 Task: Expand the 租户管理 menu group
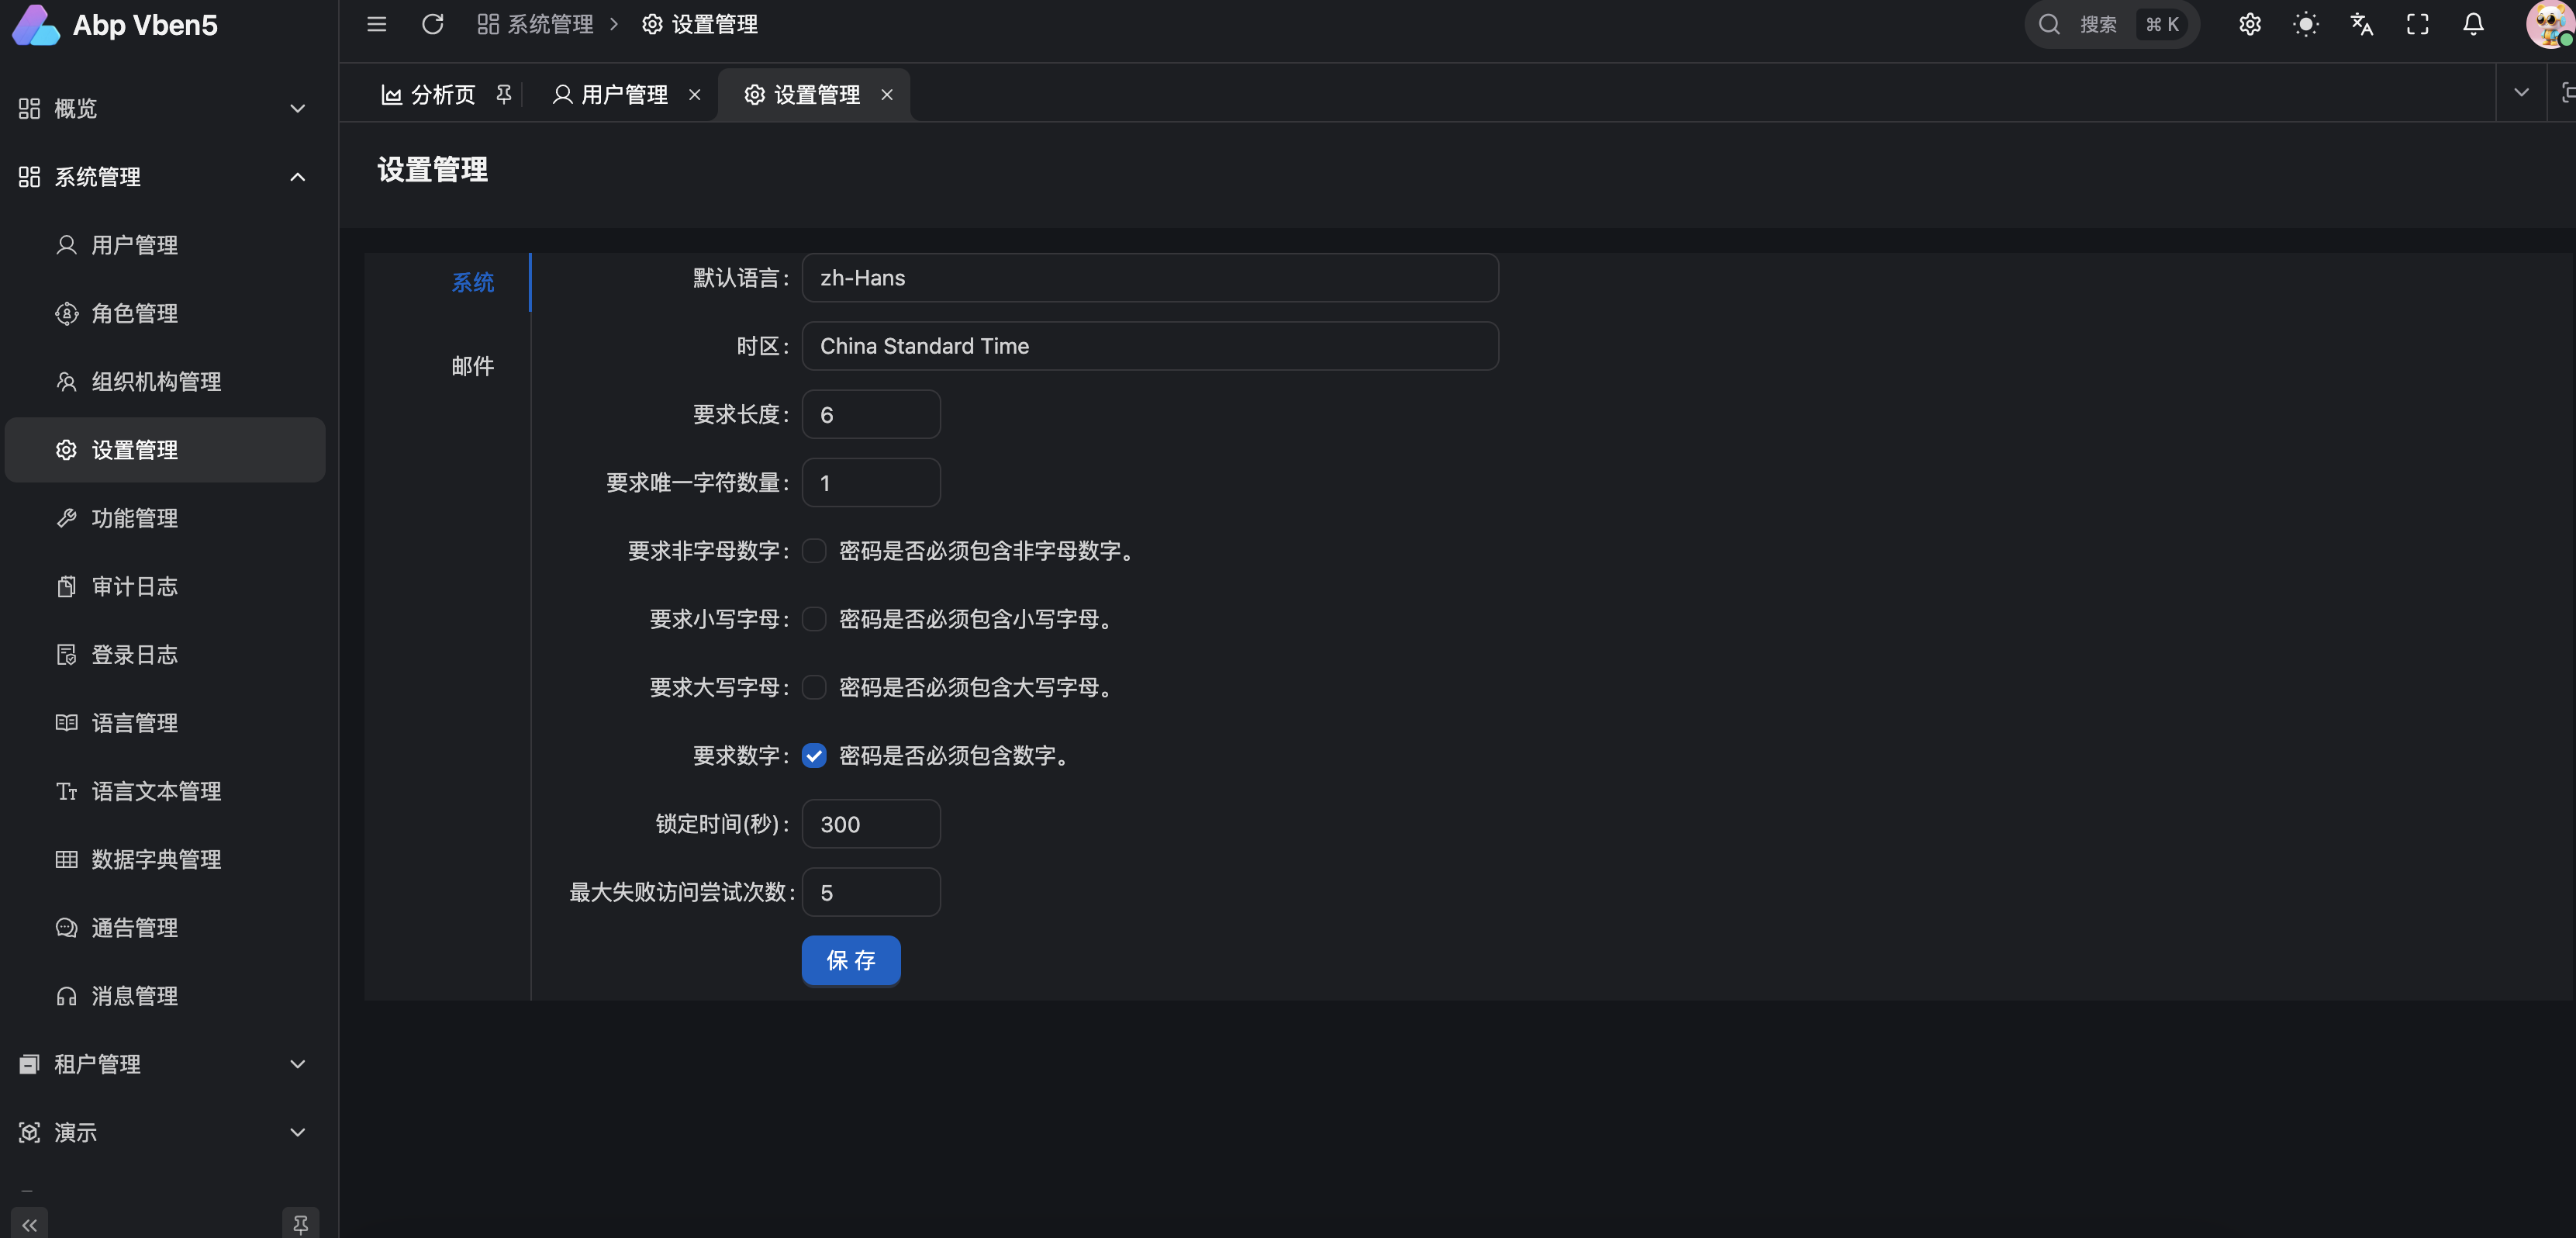(165, 1064)
